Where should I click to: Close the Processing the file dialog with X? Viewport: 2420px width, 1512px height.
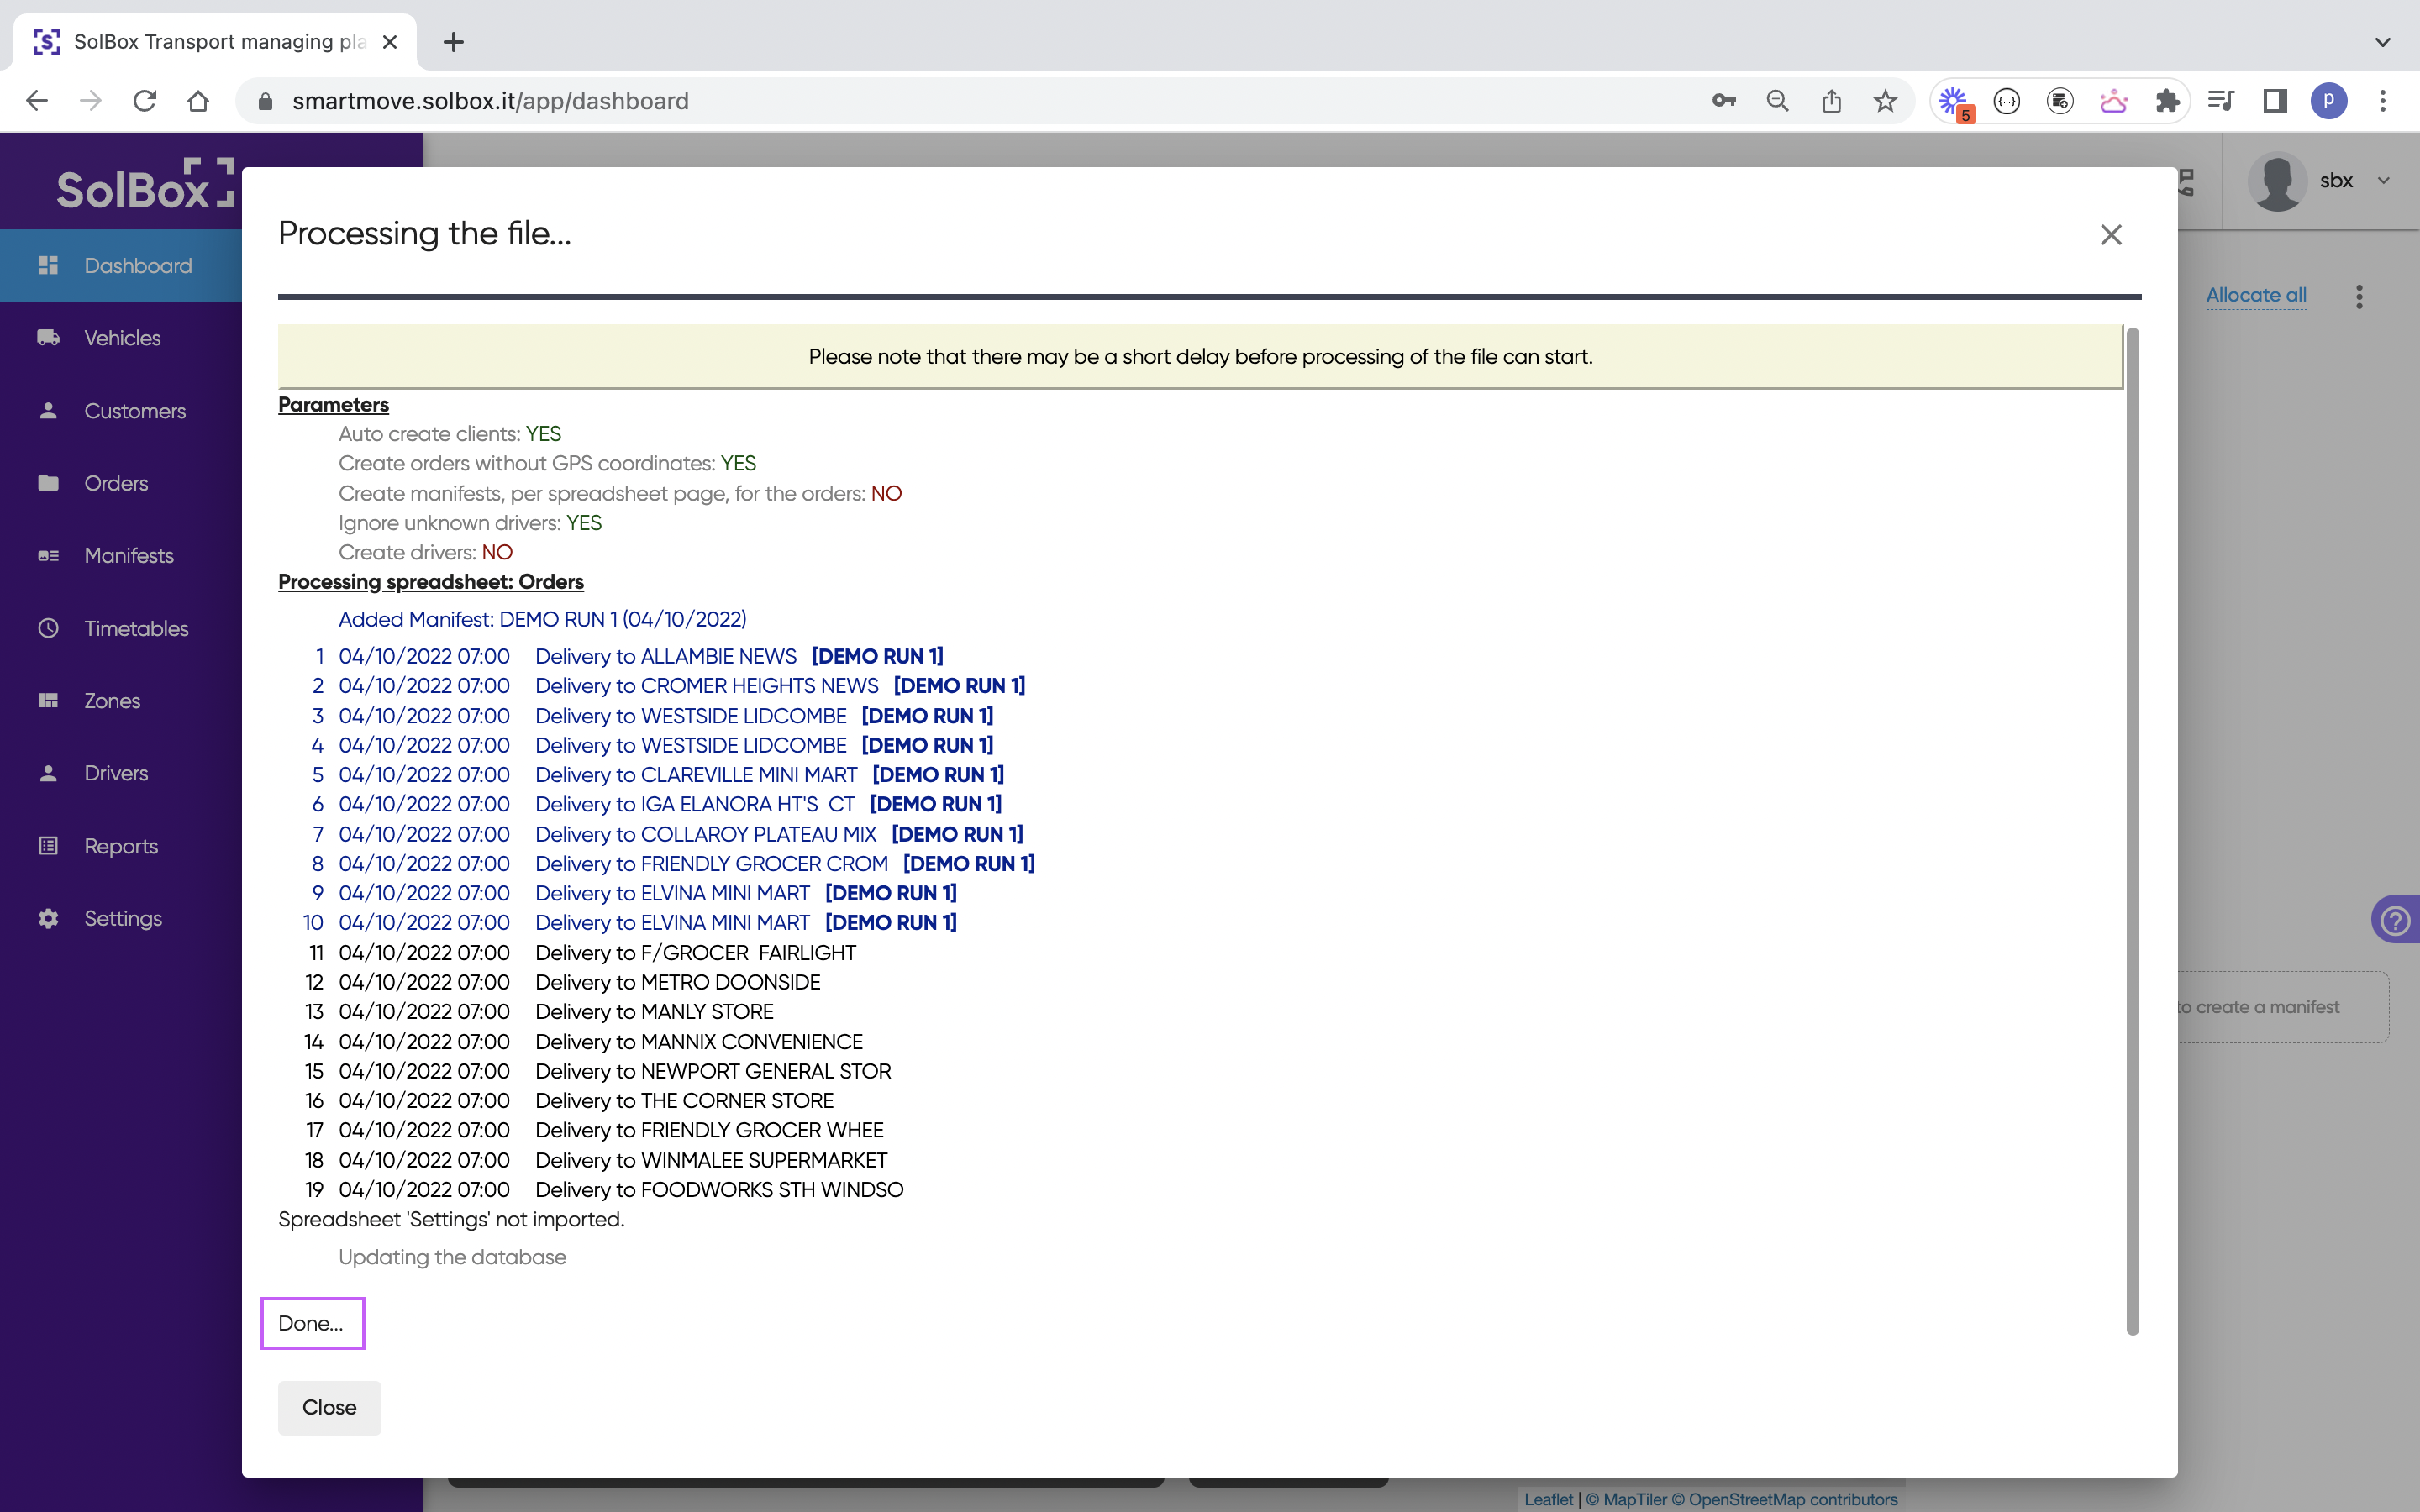pyautogui.click(x=2110, y=234)
